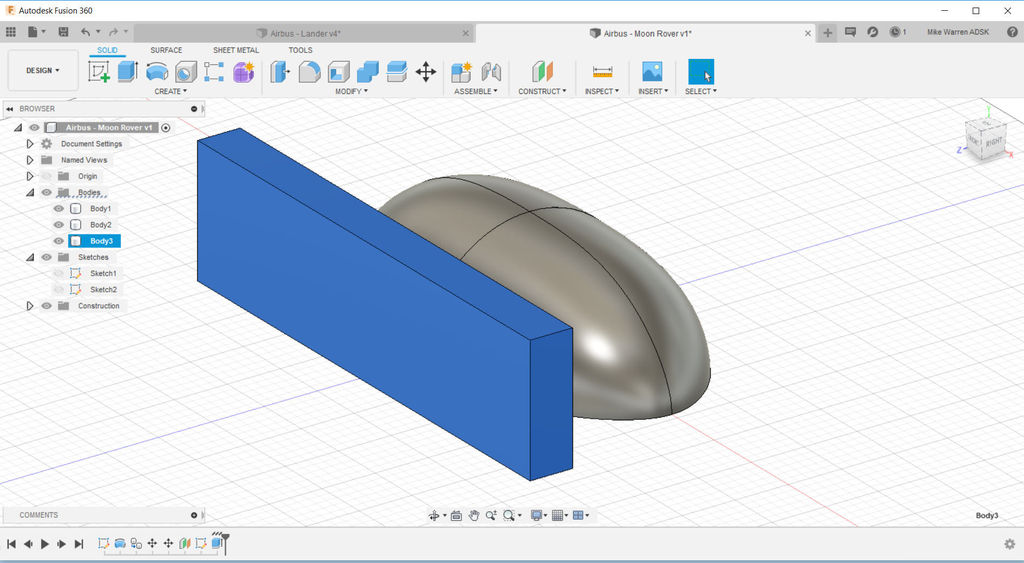Select the Split Body tool
Image resolution: width=1024 pixels, height=563 pixels.
pyautogui.click(x=396, y=71)
